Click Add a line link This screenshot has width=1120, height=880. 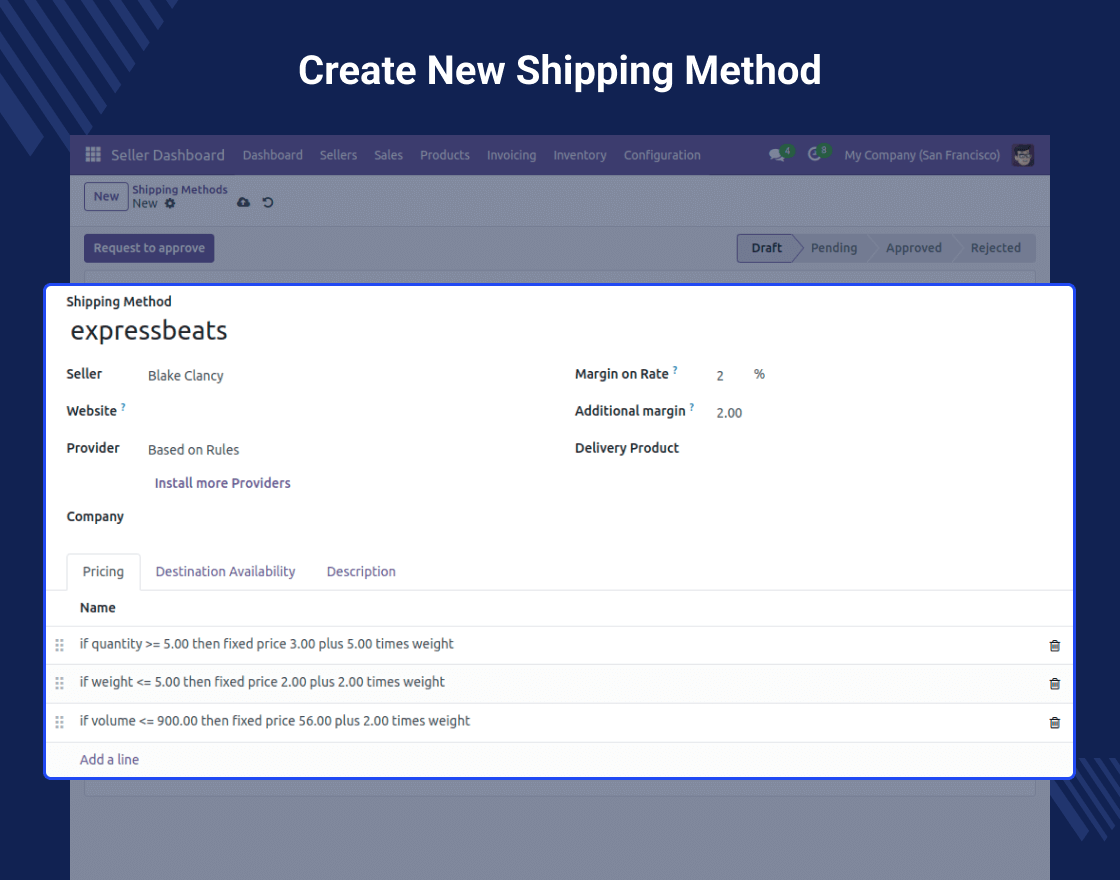pos(109,759)
